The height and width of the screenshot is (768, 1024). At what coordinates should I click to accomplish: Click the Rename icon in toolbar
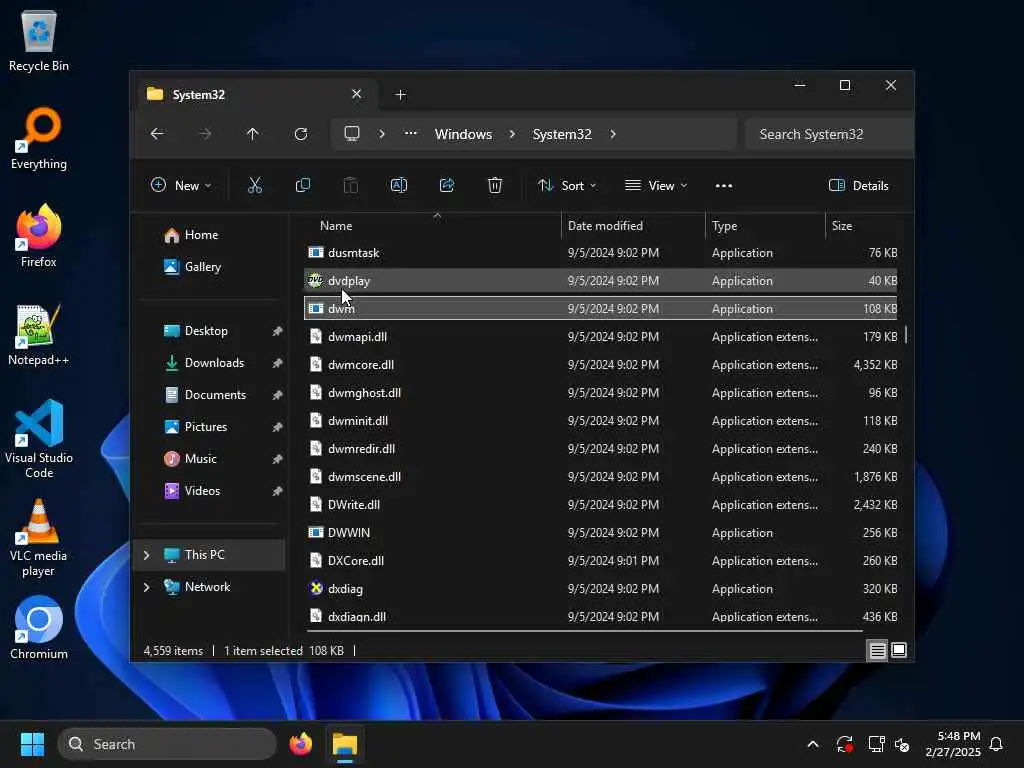tap(399, 185)
